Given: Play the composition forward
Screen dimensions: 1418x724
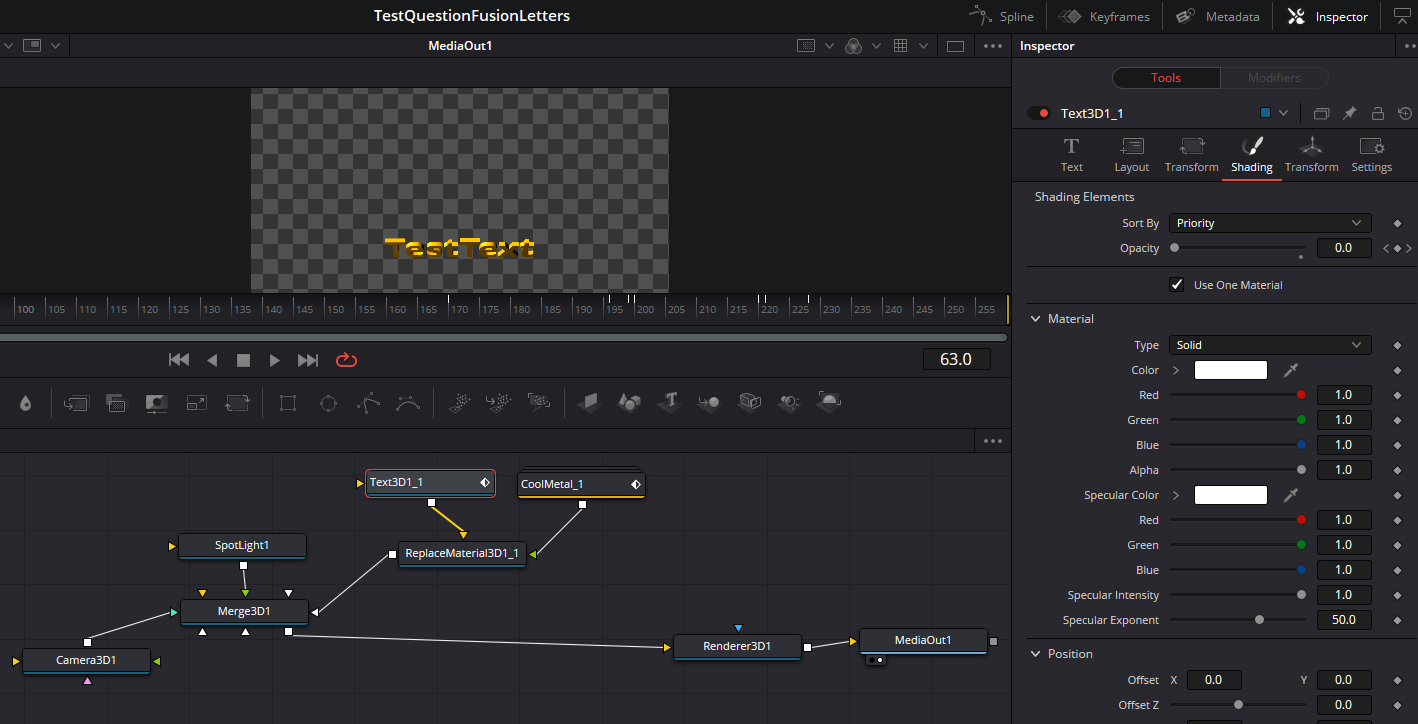Looking at the screenshot, I should click(x=274, y=360).
